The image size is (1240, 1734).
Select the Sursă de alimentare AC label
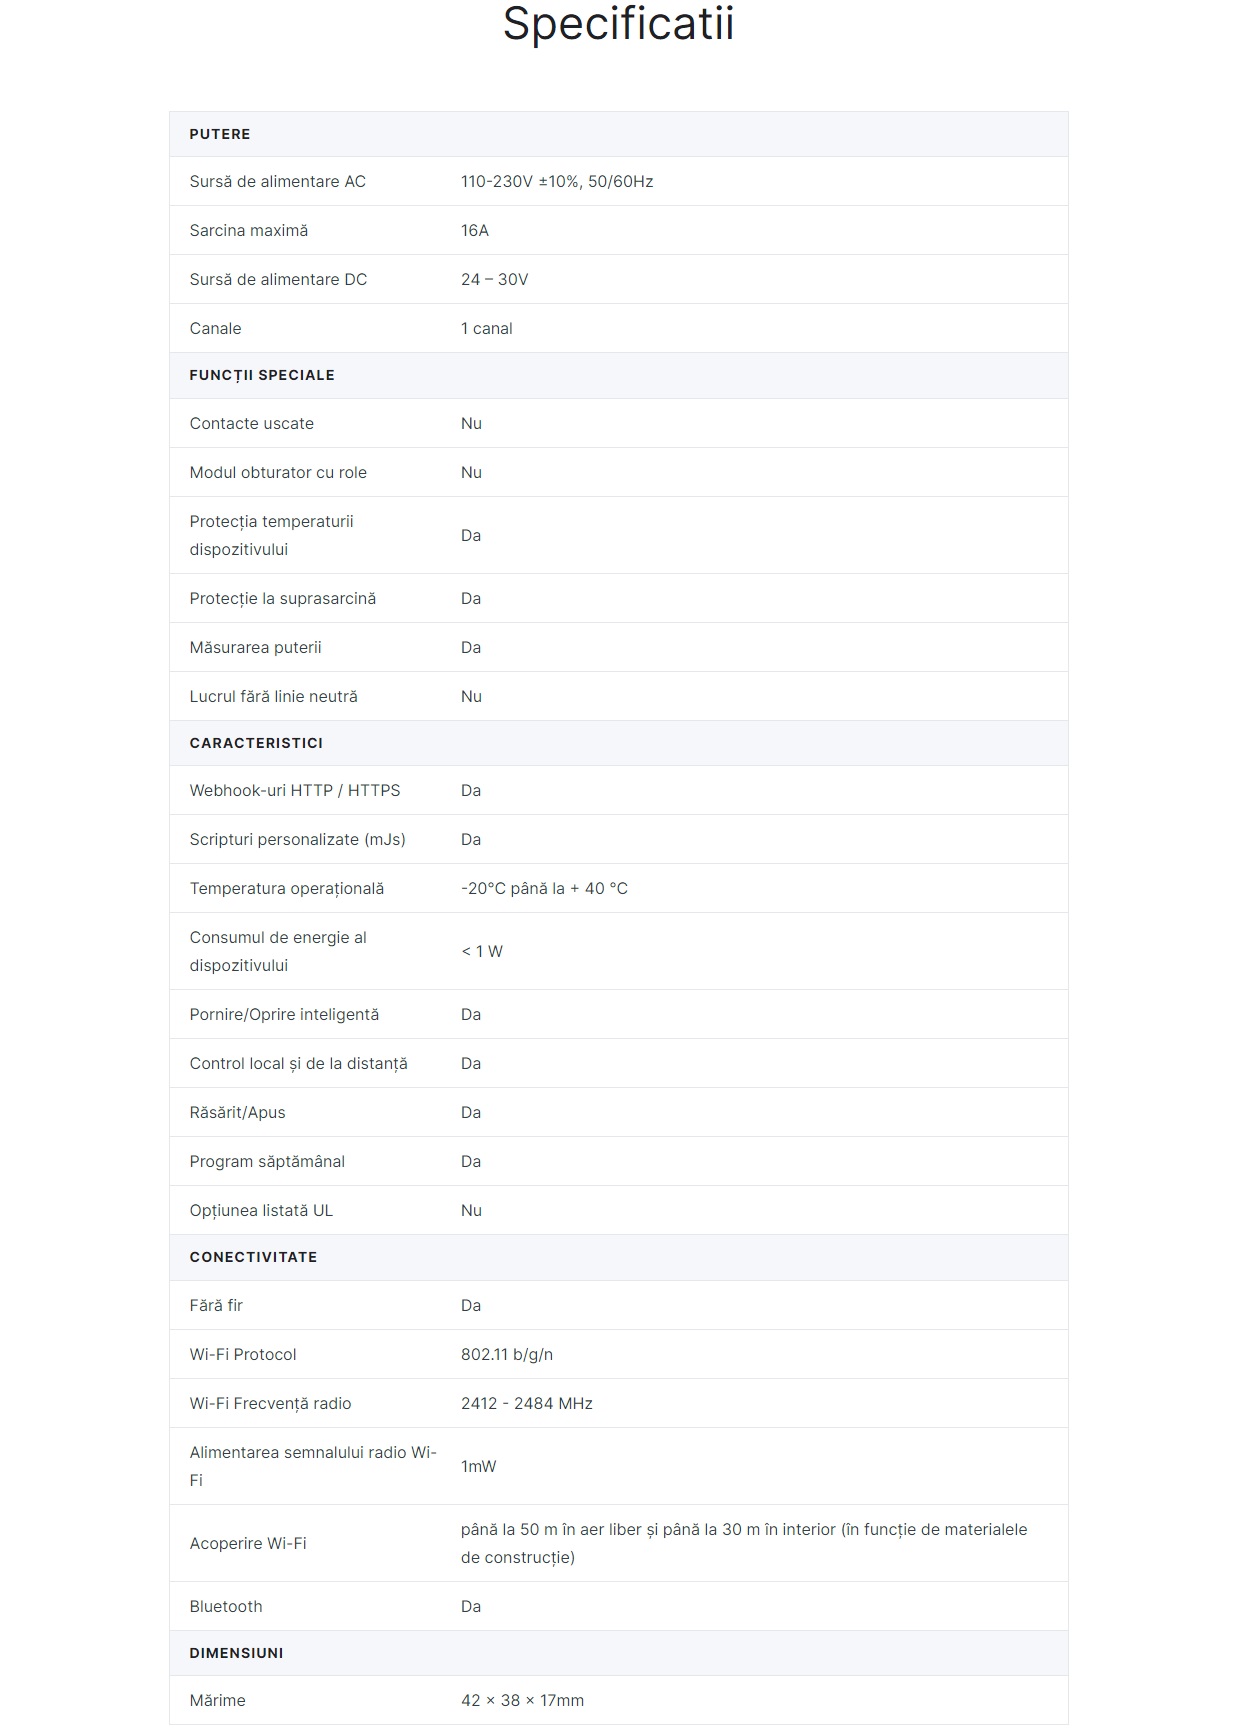coord(277,181)
